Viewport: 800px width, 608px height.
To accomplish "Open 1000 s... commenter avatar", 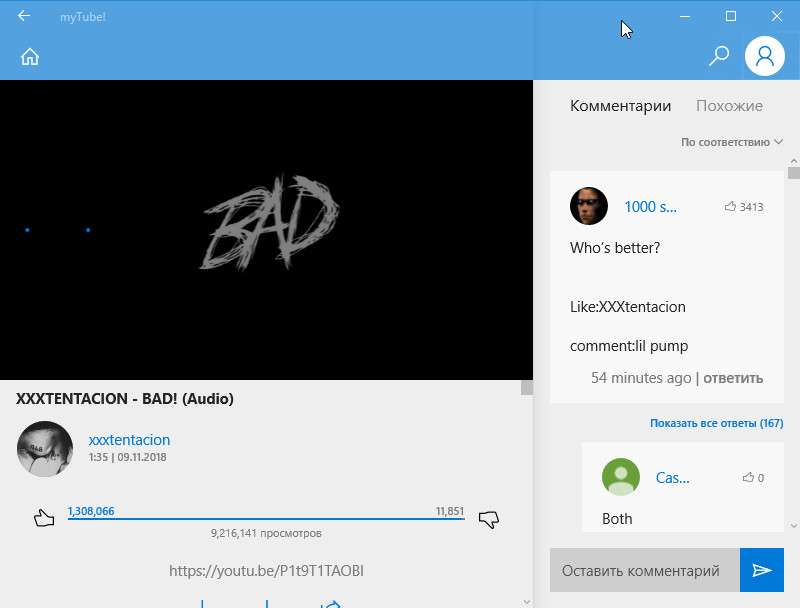I will click(589, 206).
